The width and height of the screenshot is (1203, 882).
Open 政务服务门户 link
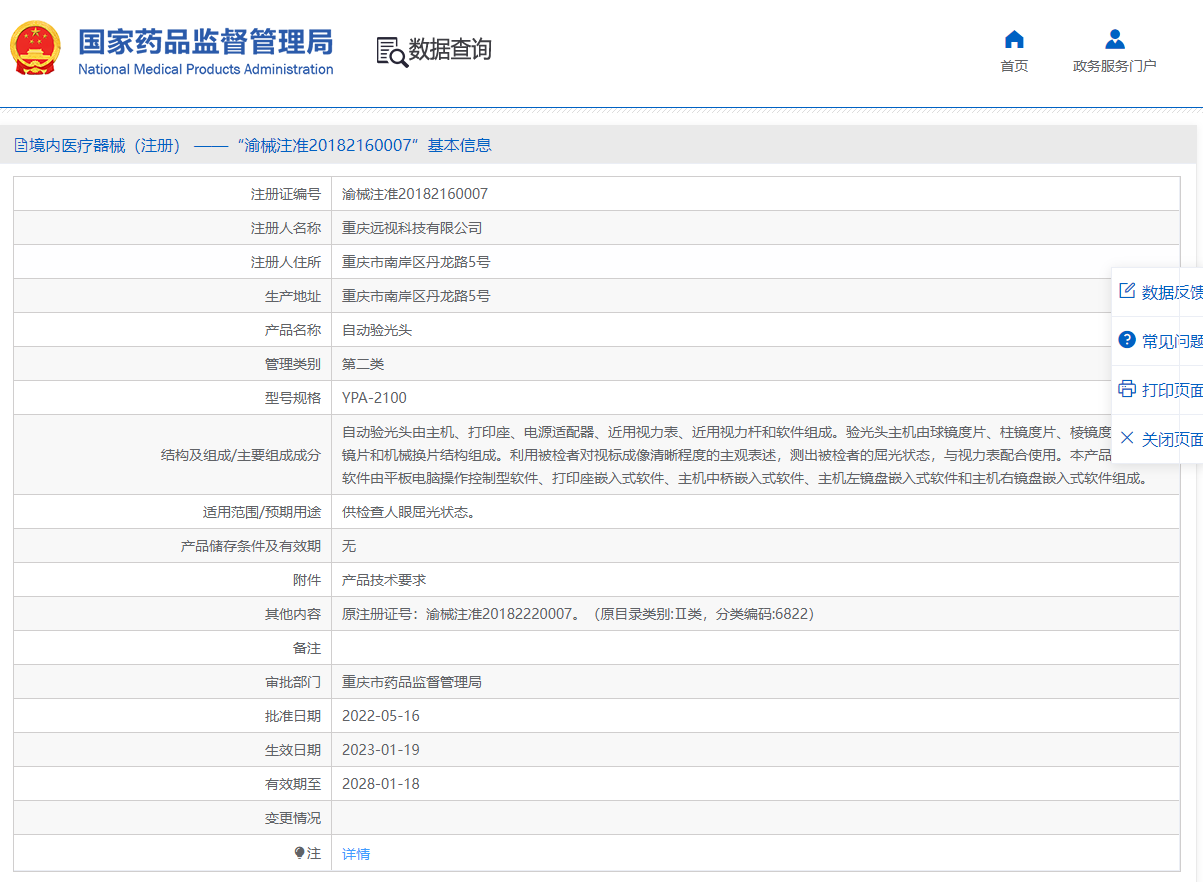(1115, 66)
